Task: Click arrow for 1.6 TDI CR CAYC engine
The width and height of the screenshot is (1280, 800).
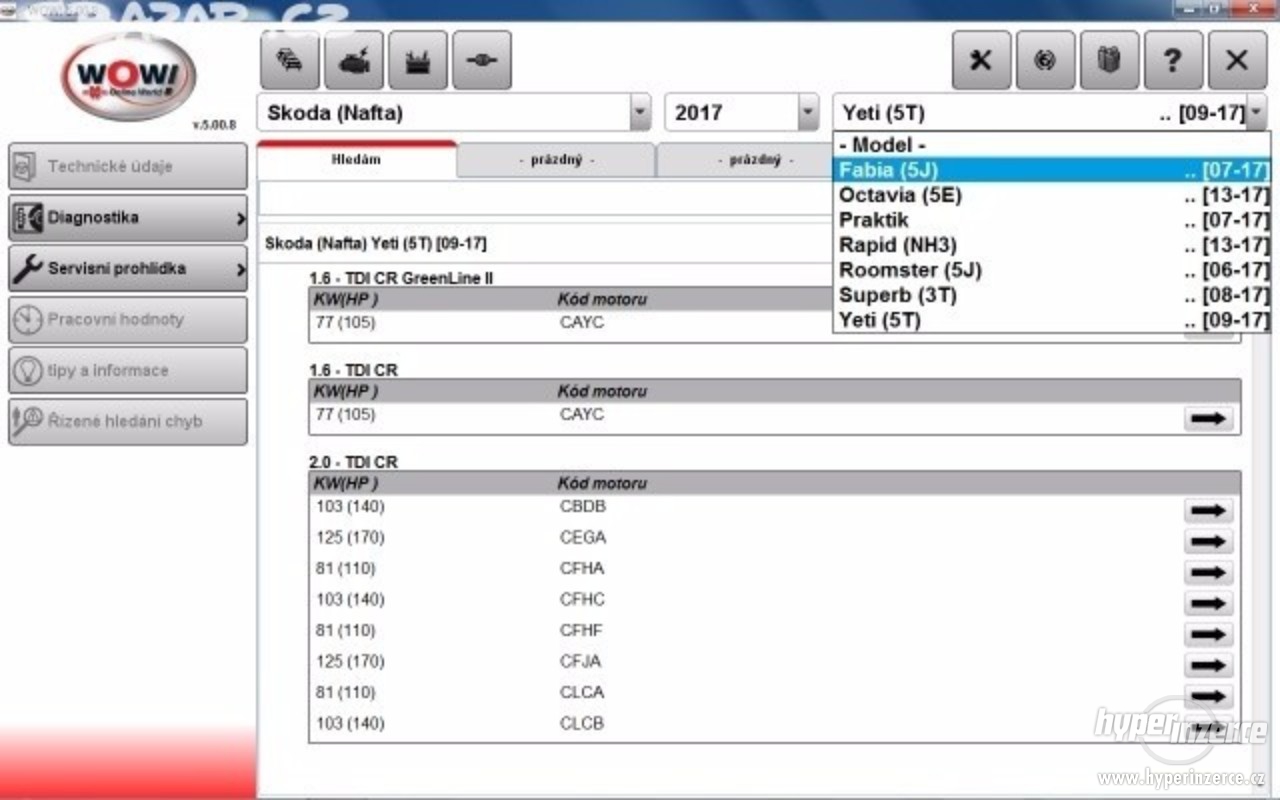Action: tap(1208, 418)
